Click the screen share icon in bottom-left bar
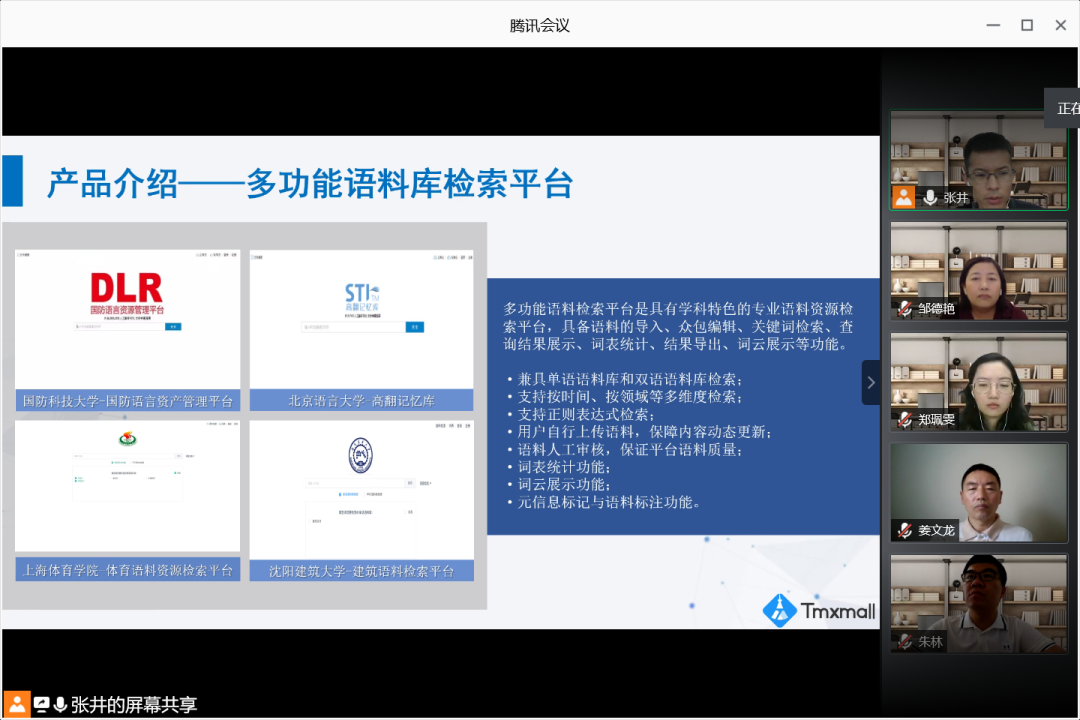This screenshot has height=720, width=1080. point(42,704)
